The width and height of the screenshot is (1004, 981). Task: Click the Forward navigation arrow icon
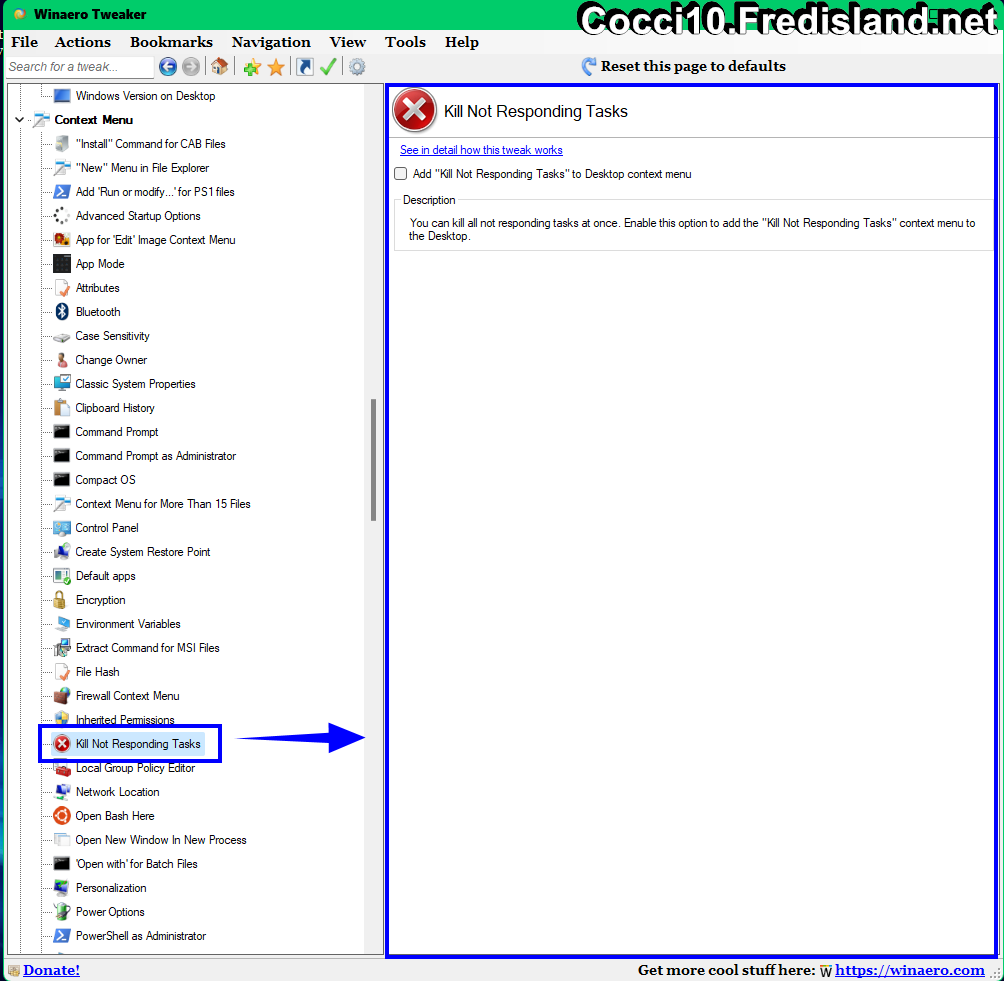tap(191, 67)
